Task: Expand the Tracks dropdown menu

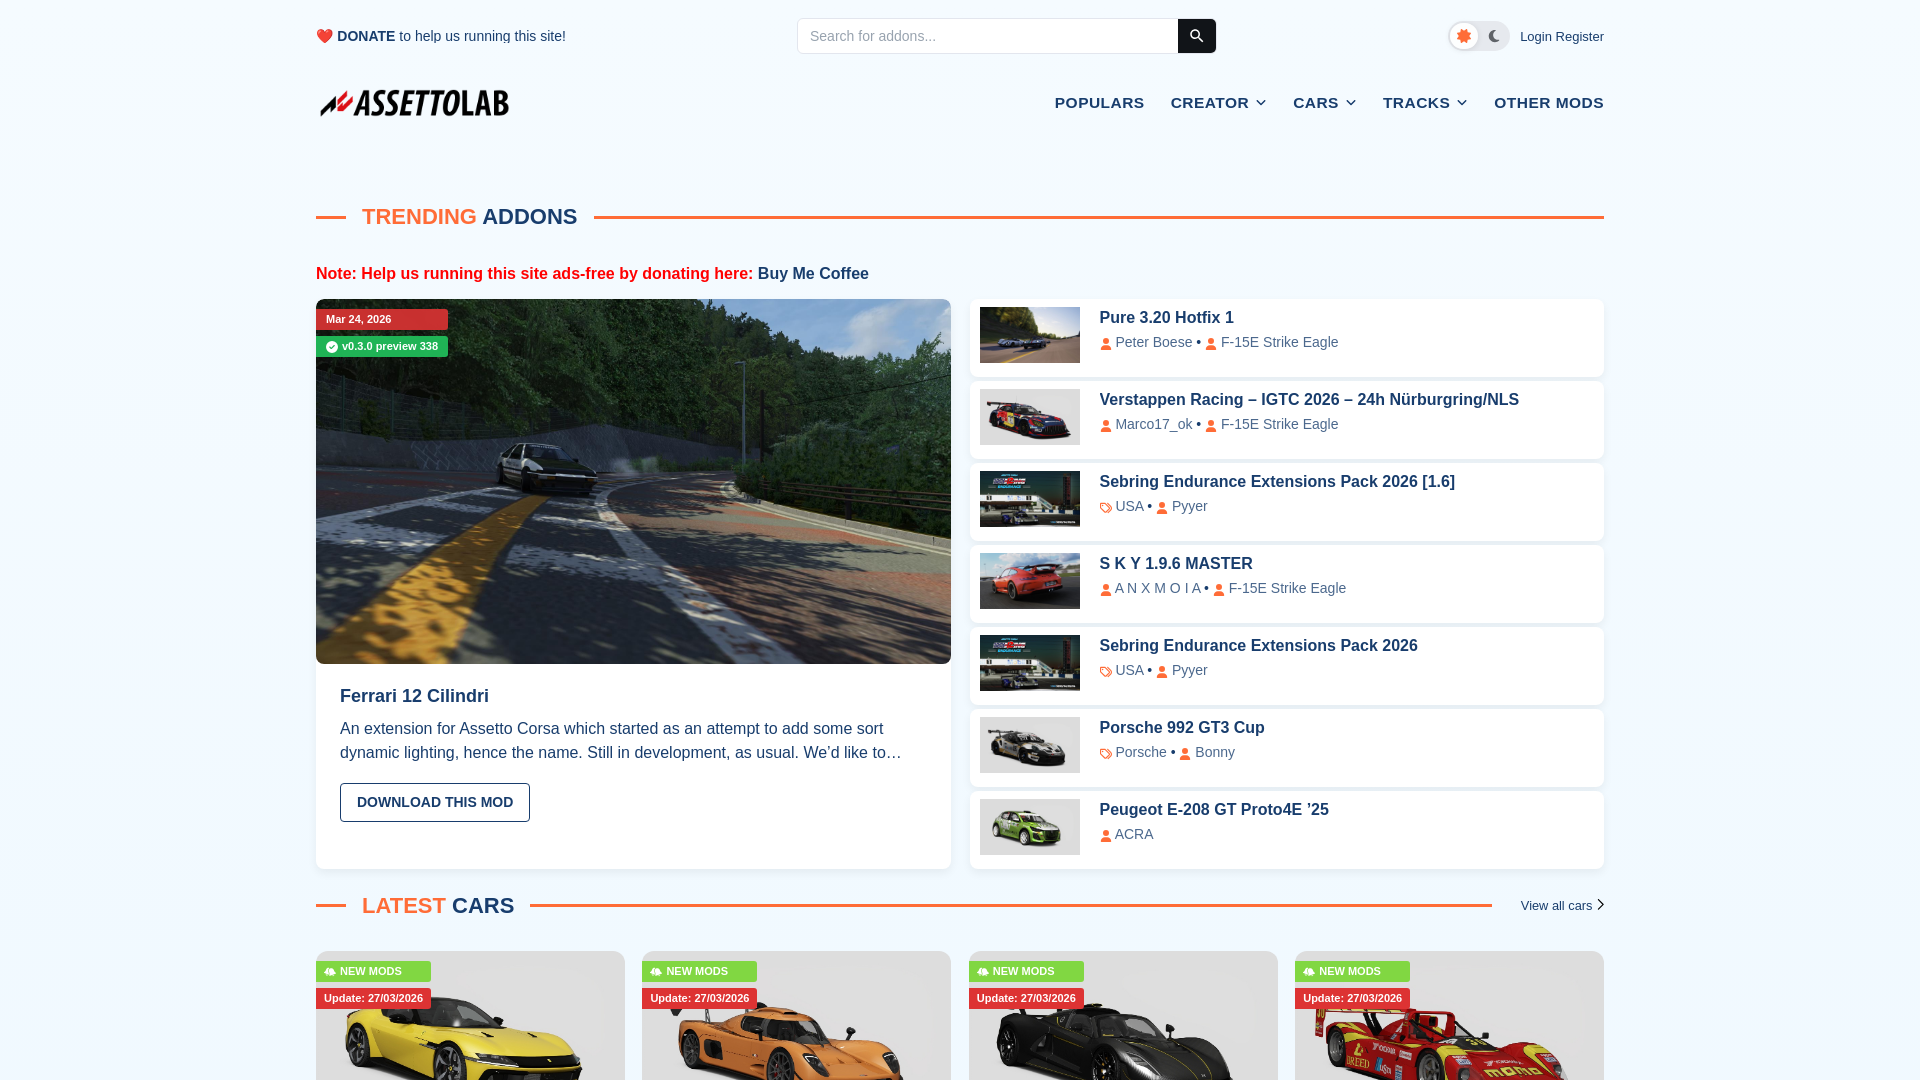Action: click(x=1424, y=103)
